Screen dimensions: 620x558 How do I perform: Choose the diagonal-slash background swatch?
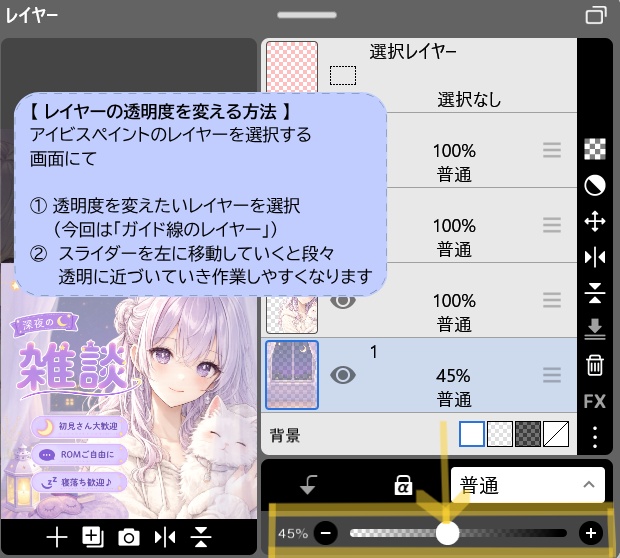(556, 434)
